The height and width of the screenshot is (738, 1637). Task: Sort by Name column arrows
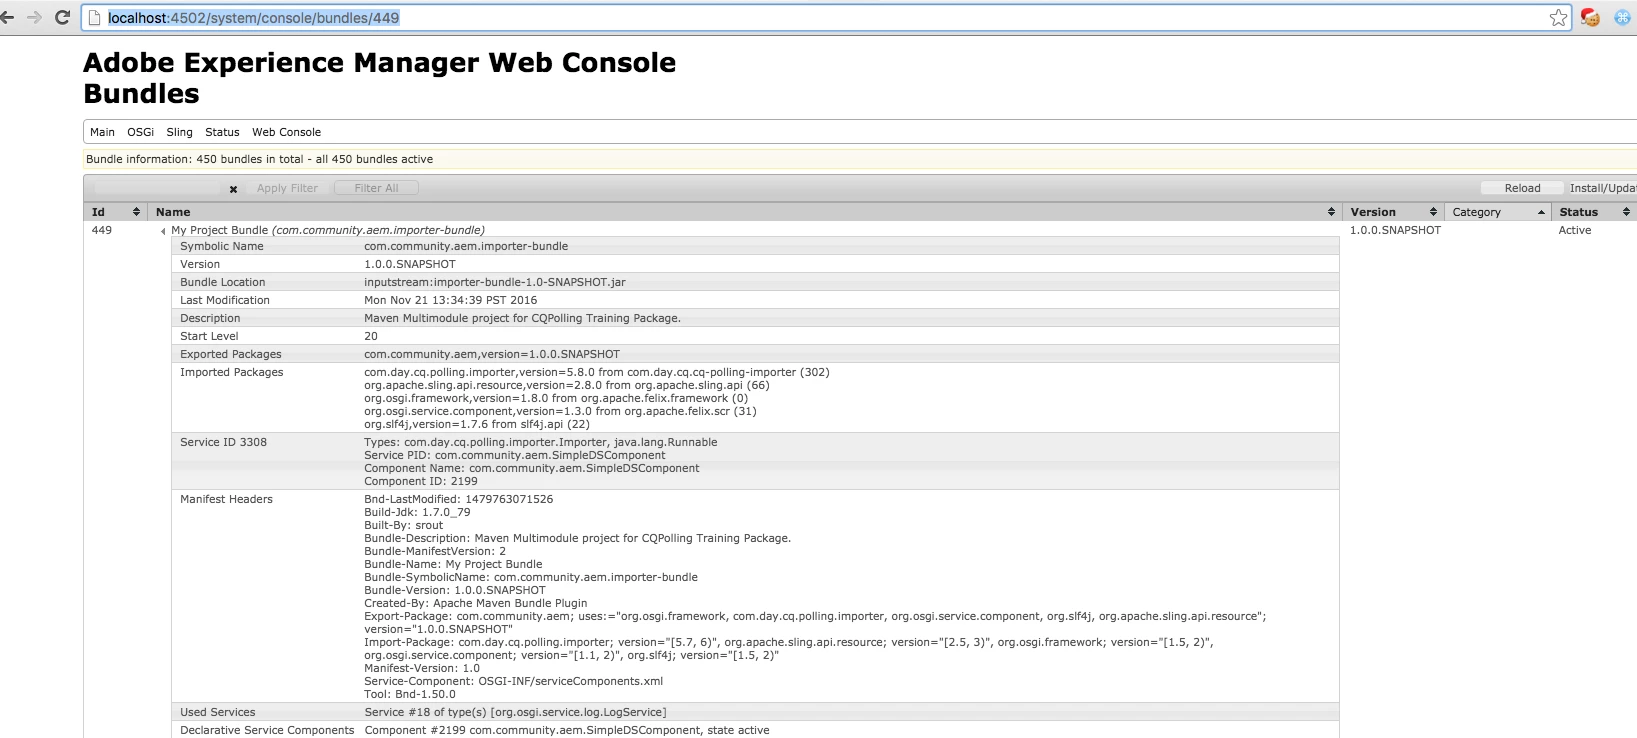(1331, 212)
